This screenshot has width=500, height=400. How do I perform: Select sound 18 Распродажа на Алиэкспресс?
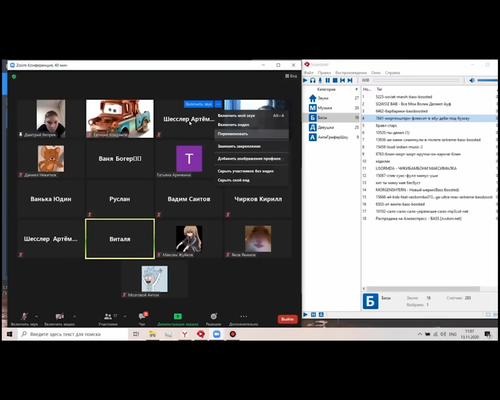pyautogui.click(x=429, y=218)
